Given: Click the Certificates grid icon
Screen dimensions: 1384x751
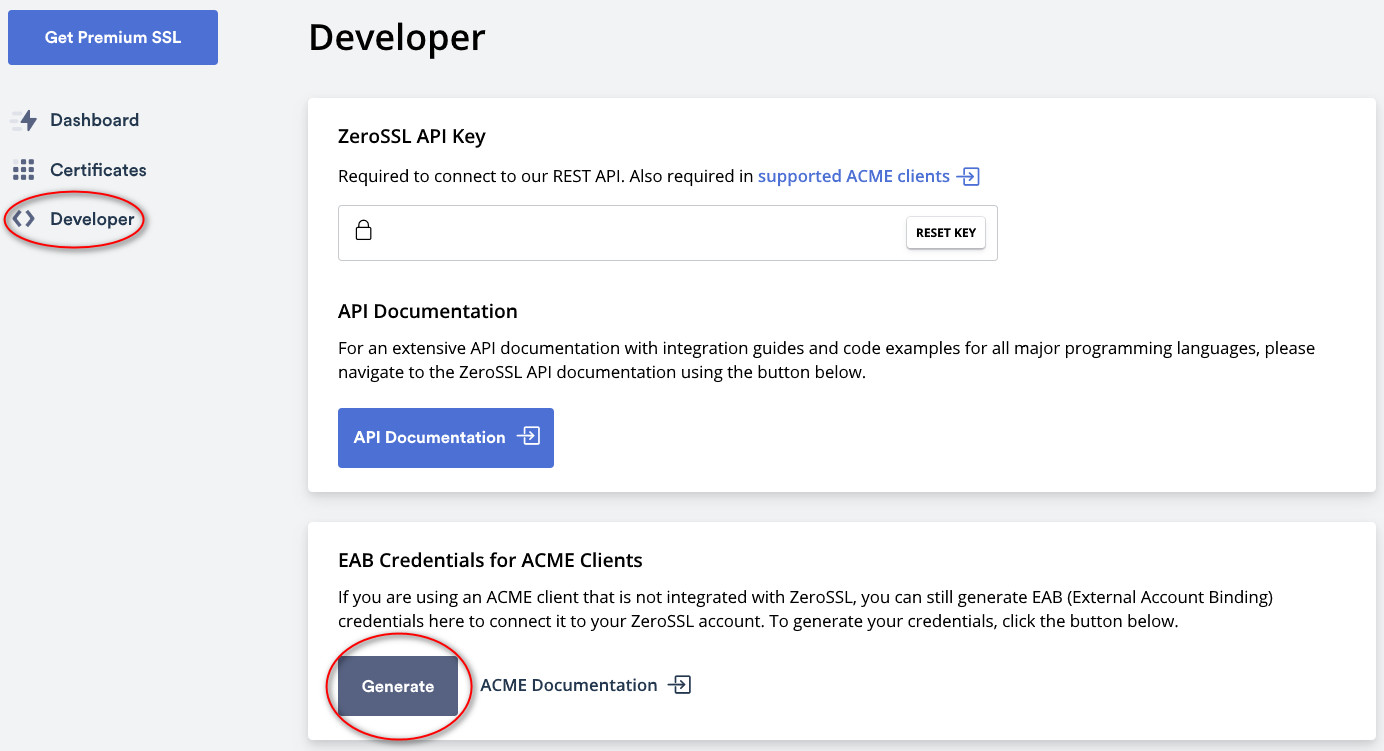Looking at the screenshot, I should 23,170.
